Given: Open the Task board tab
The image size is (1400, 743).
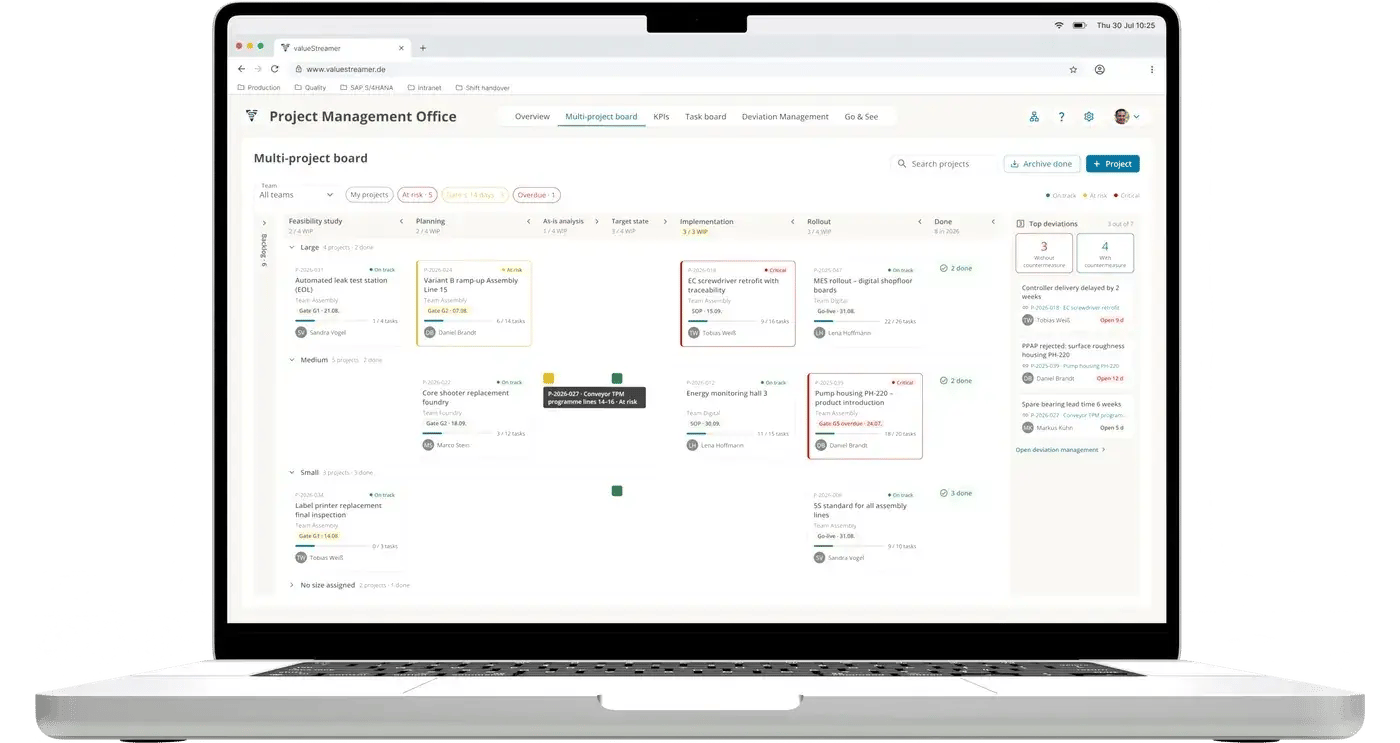Looking at the screenshot, I should pyautogui.click(x=705, y=117).
